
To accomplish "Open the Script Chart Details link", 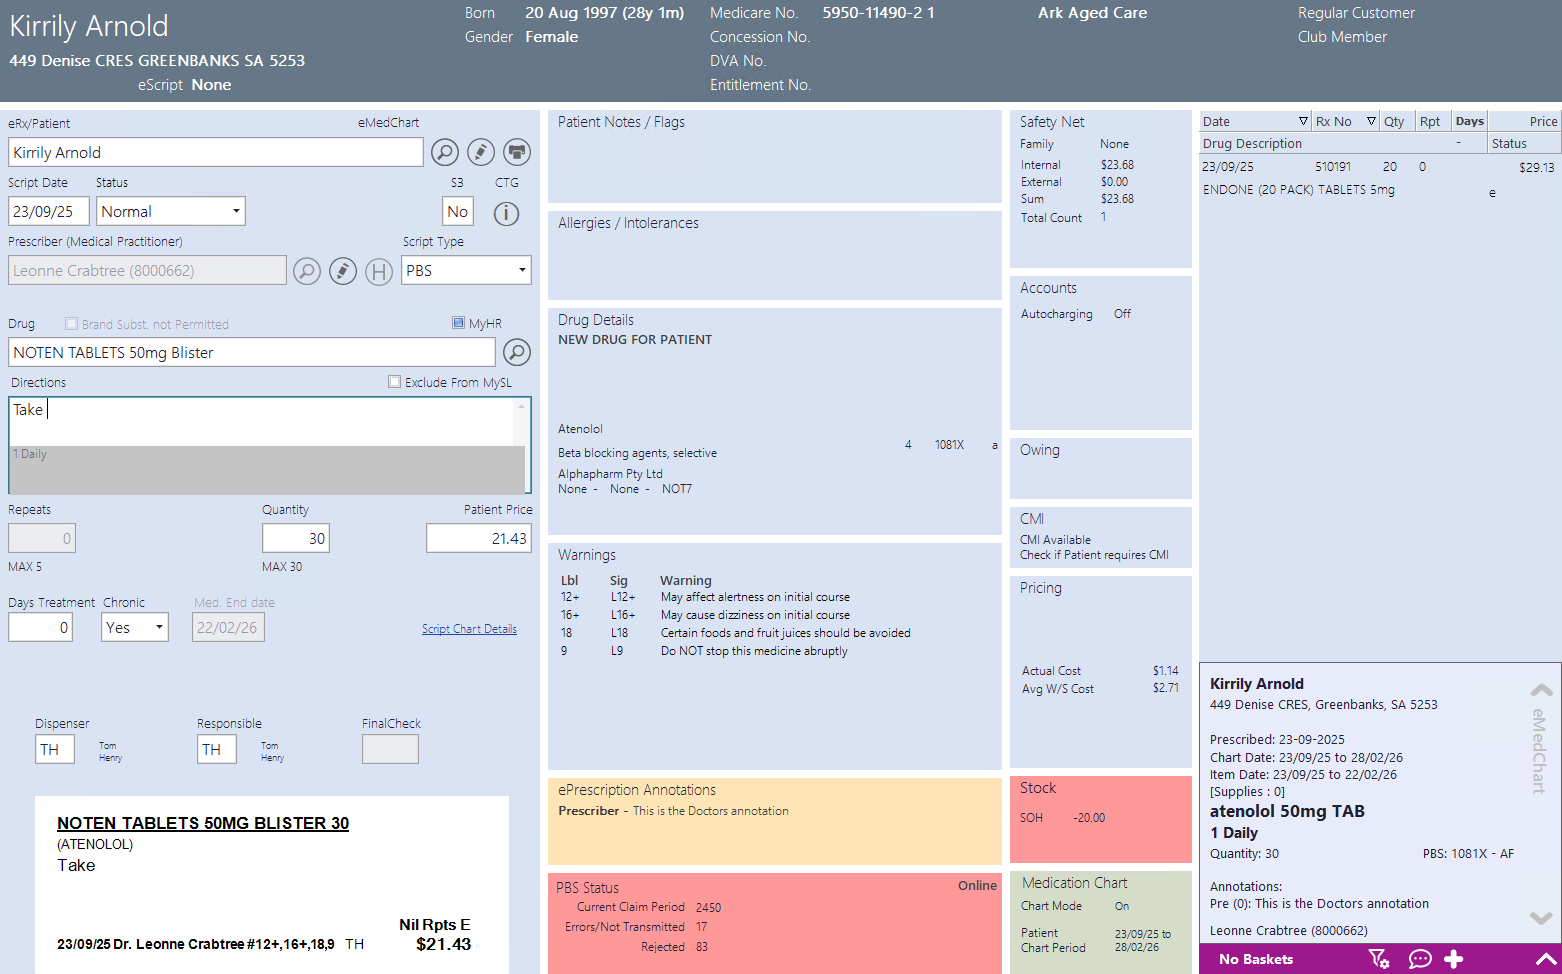I will pos(469,629).
